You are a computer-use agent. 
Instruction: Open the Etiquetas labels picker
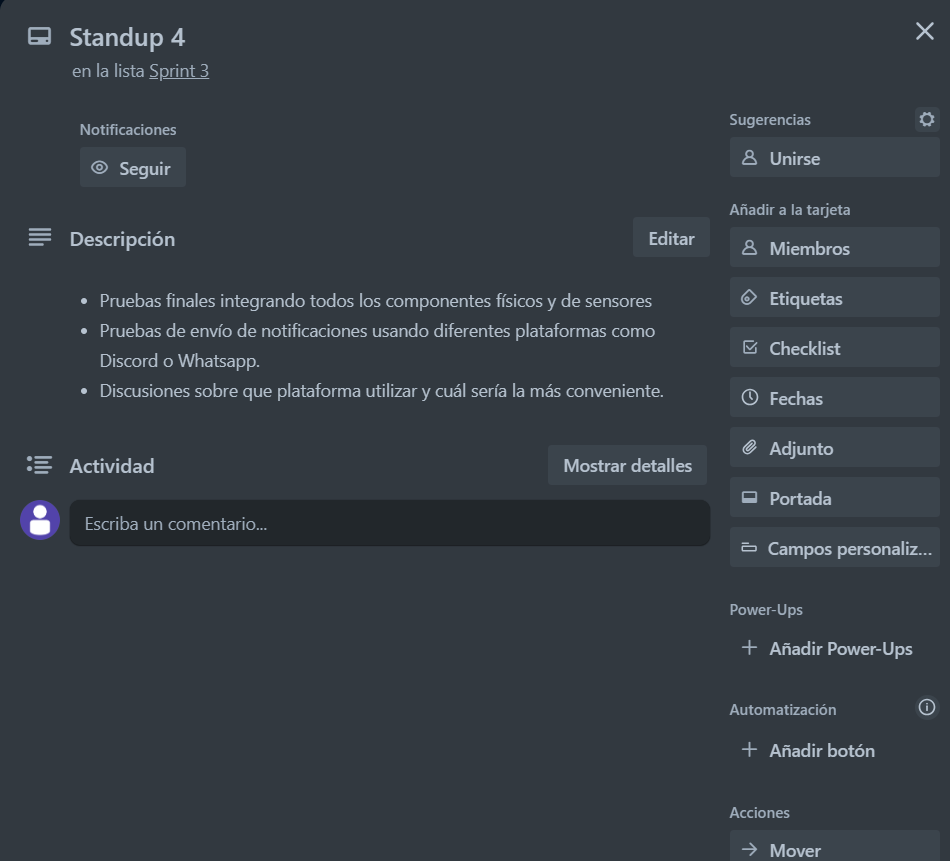click(834, 298)
